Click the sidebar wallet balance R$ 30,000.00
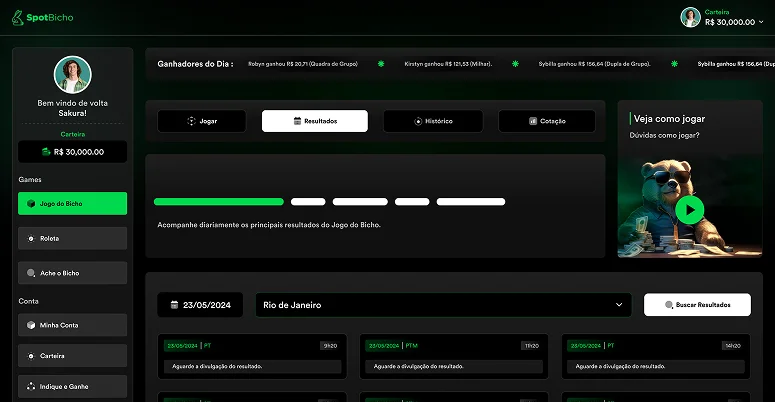775x402 pixels. 73,152
